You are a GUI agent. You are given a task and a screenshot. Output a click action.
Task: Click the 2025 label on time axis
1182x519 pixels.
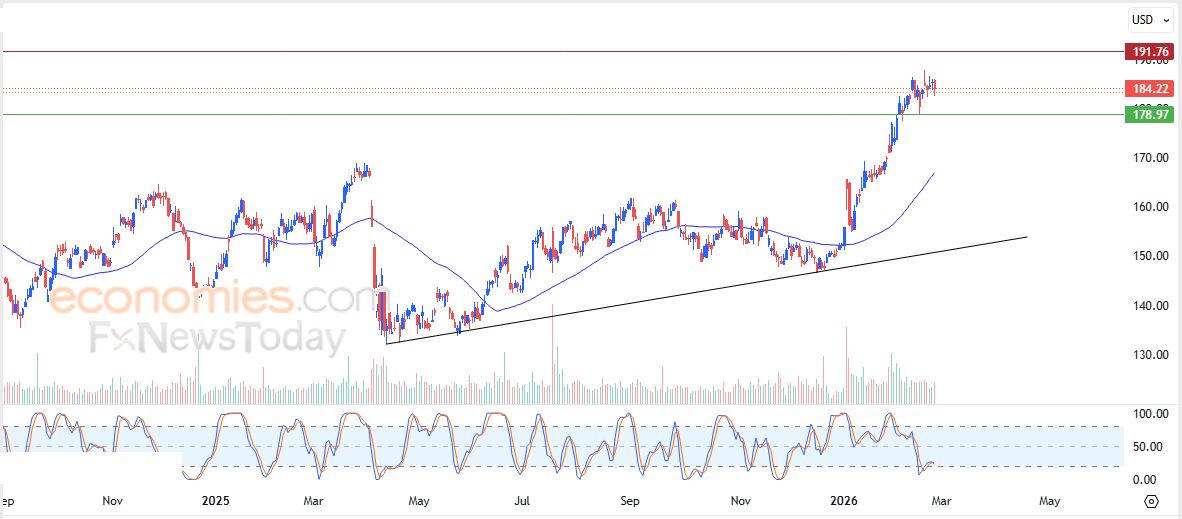point(216,500)
